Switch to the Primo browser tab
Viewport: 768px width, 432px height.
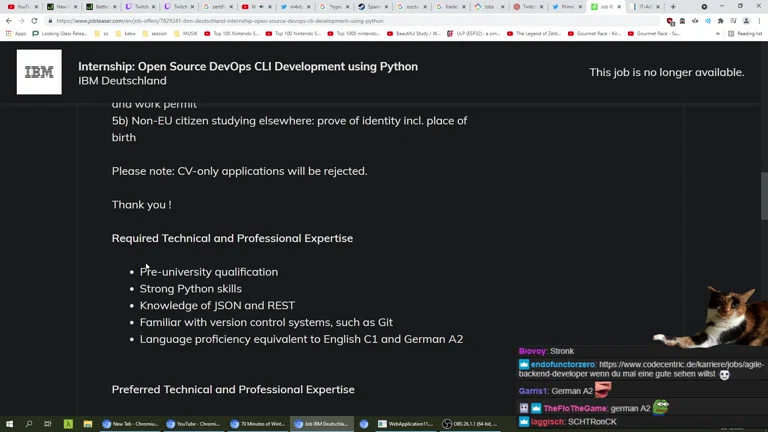pyautogui.click(x=567, y=7)
